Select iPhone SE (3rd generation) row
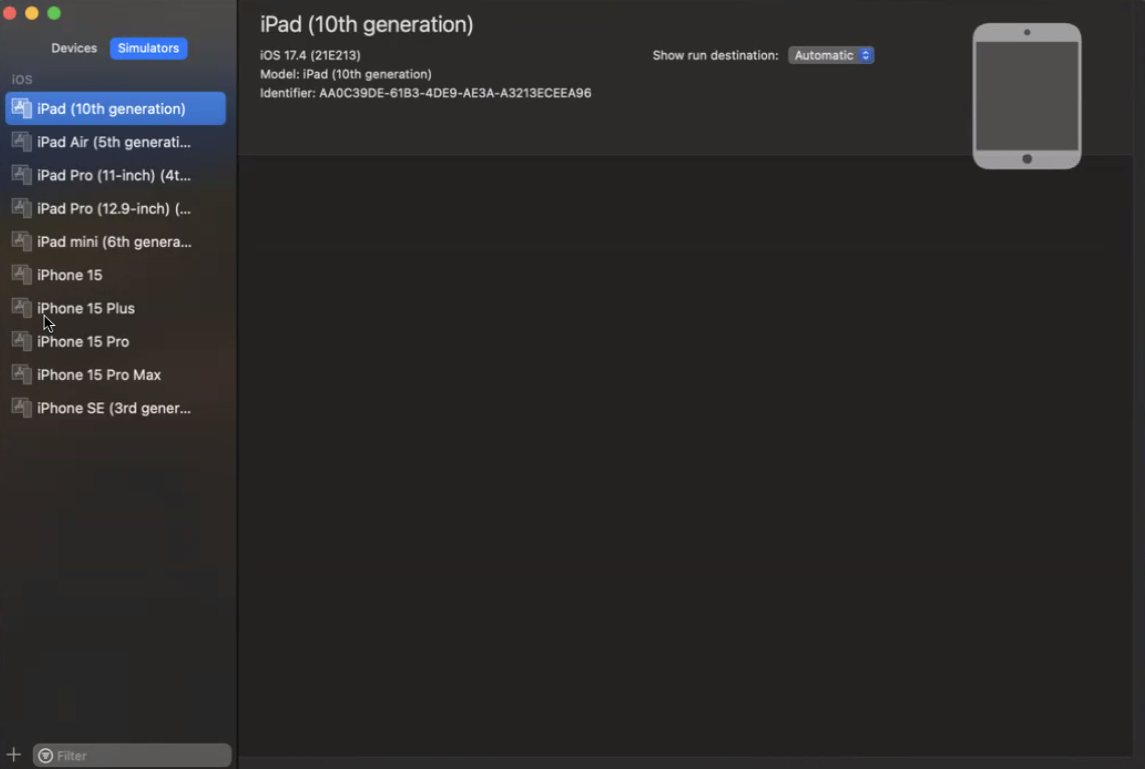Screen dimensions: 1145x769 click(115, 408)
